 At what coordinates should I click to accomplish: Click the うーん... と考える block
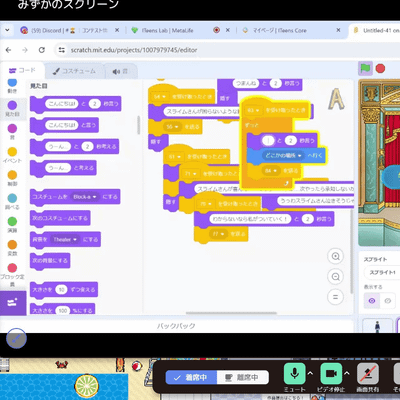(63, 168)
